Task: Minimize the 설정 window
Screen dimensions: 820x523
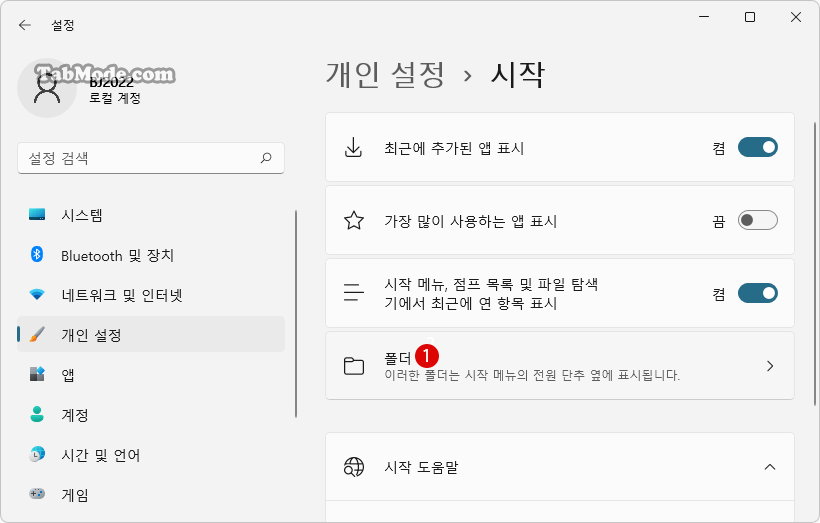Action: pos(704,17)
